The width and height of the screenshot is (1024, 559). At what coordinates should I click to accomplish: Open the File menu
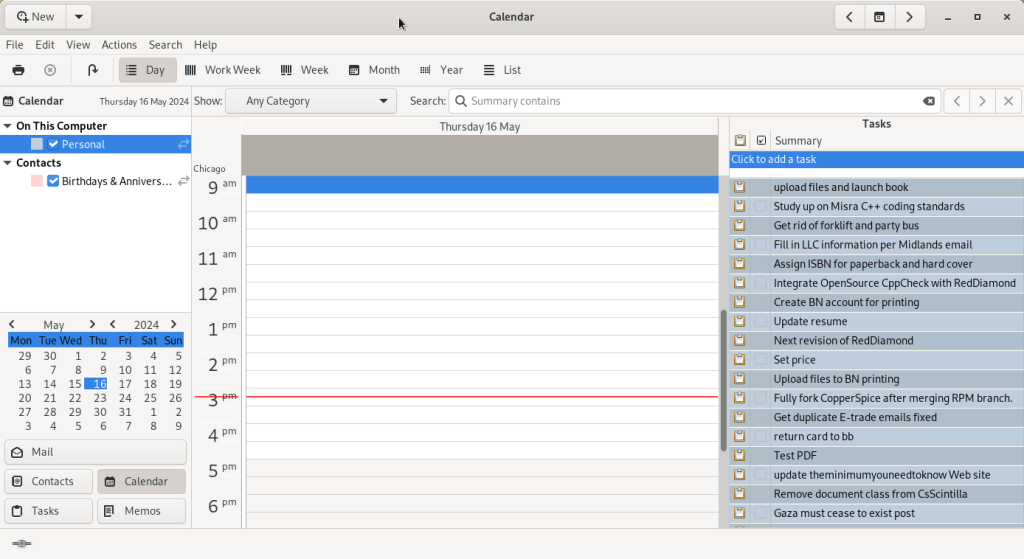coord(14,44)
